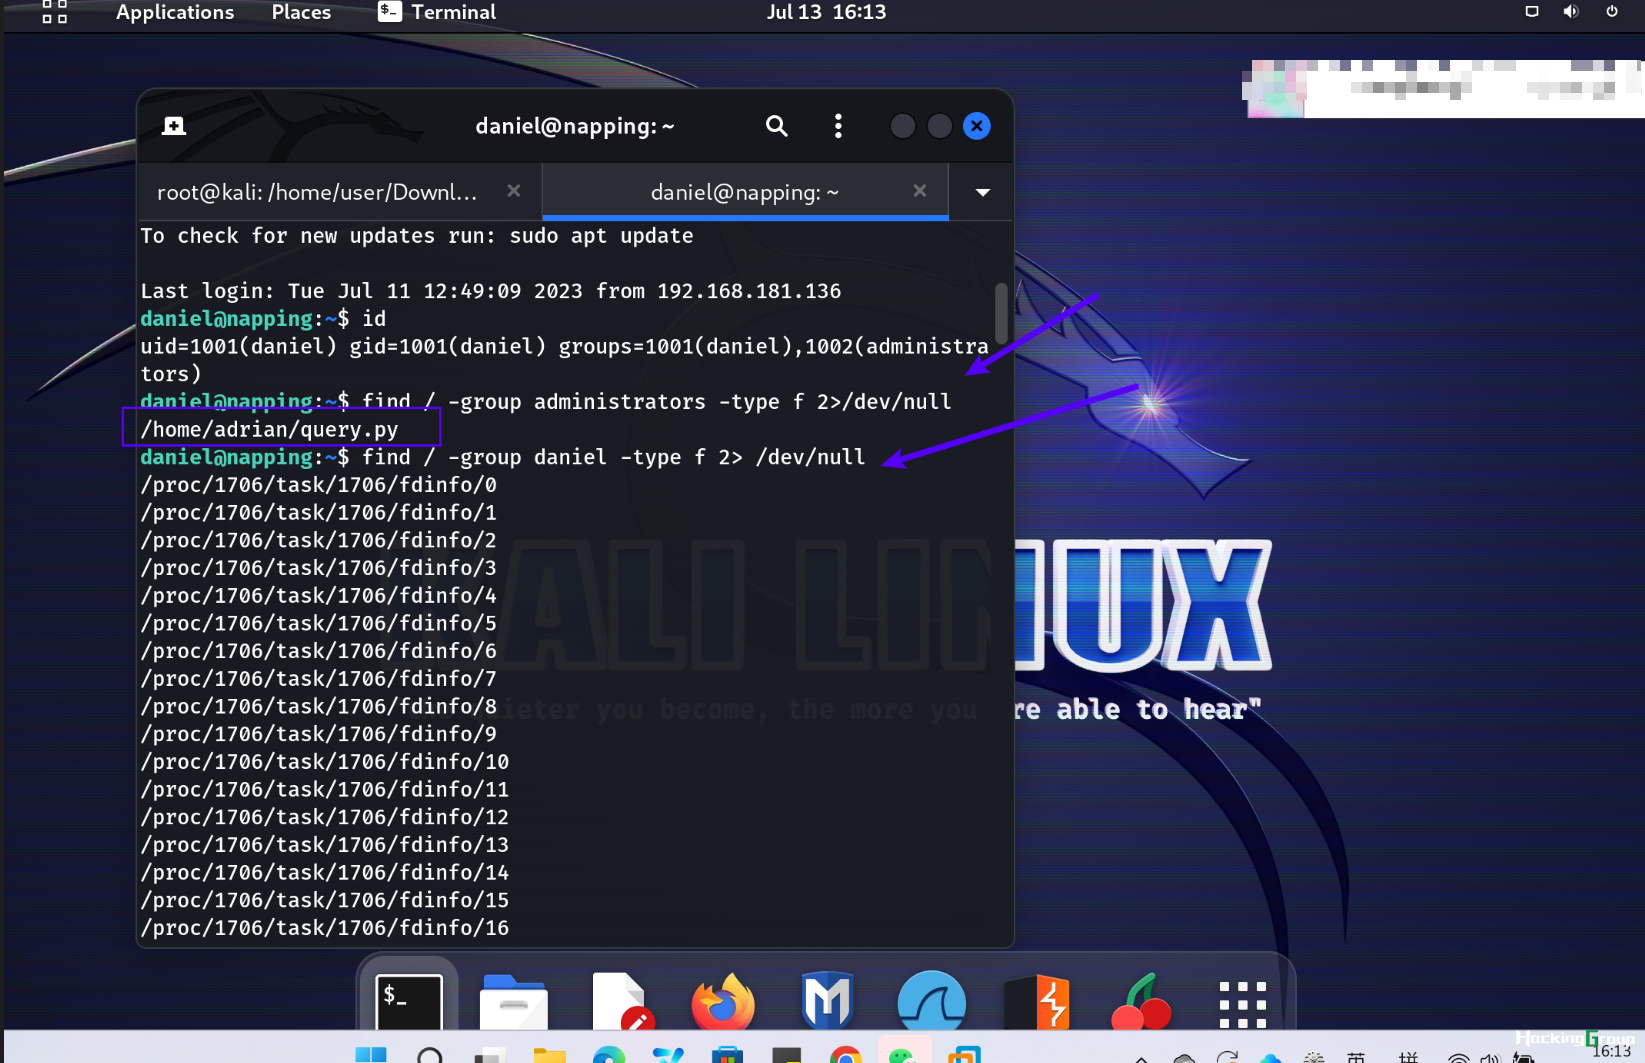
Task: Click the /proc/1706/task/1706/fdinfo/10 line
Action: [x=325, y=762]
